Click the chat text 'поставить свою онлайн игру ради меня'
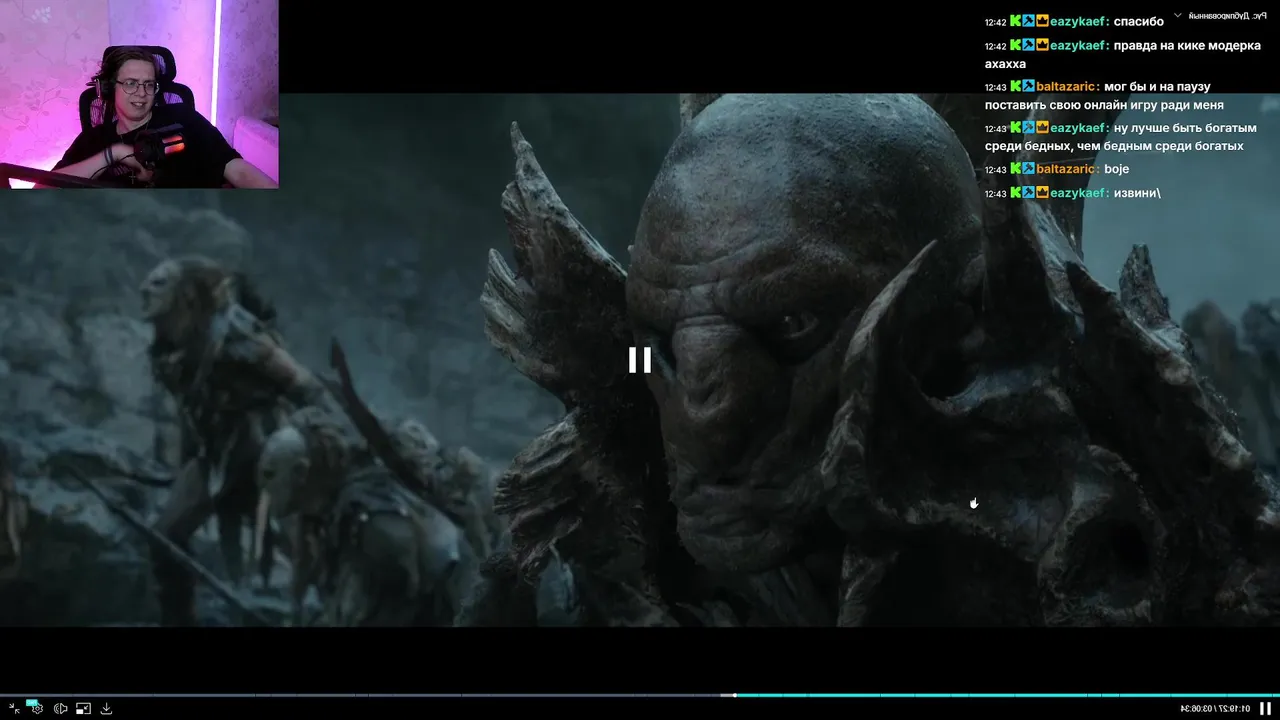The width and height of the screenshot is (1280, 720). coord(1104,105)
